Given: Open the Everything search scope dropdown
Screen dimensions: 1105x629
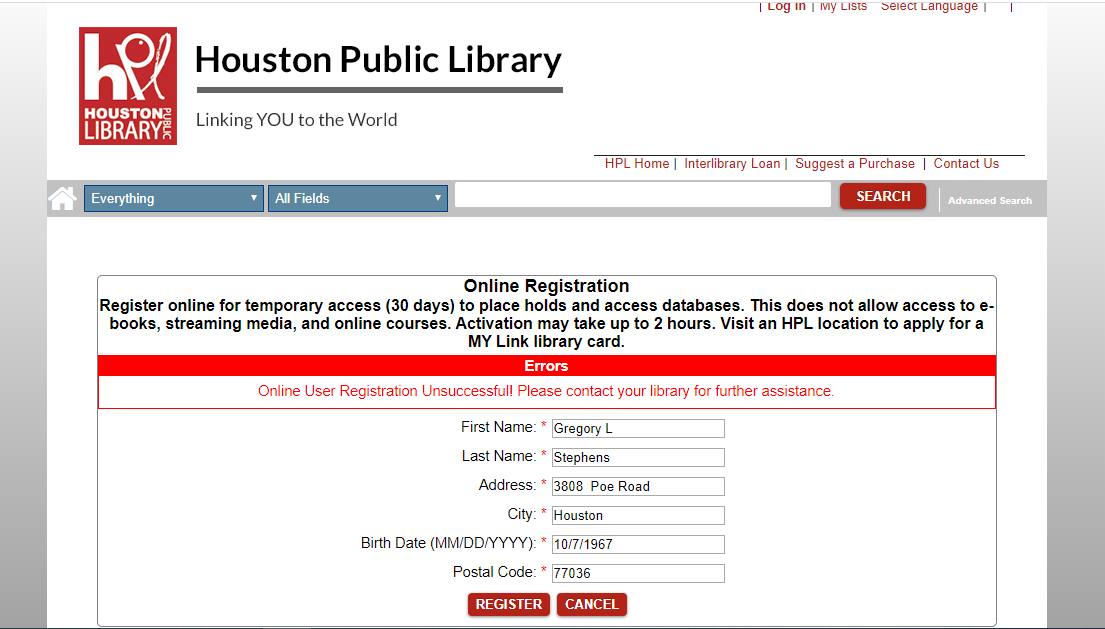Looking at the screenshot, I should tap(173, 198).
